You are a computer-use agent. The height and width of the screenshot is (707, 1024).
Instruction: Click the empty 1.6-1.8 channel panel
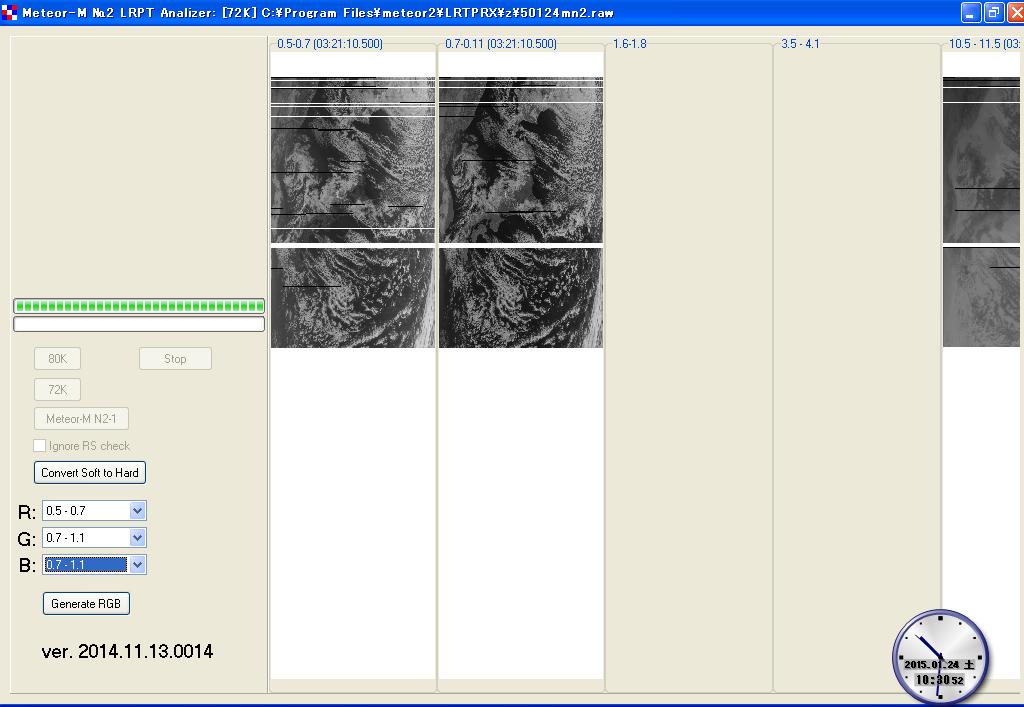pos(688,360)
